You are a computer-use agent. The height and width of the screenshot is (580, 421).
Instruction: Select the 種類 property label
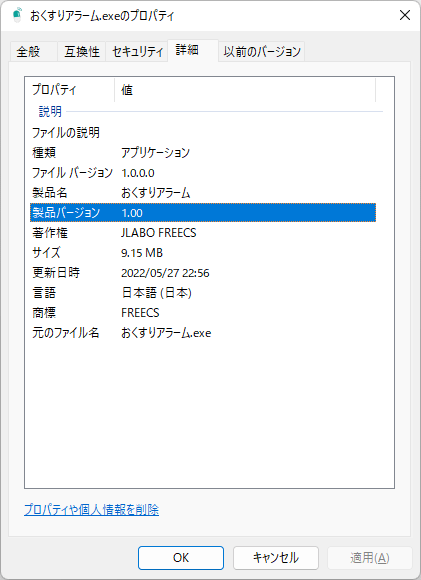tap(44, 152)
